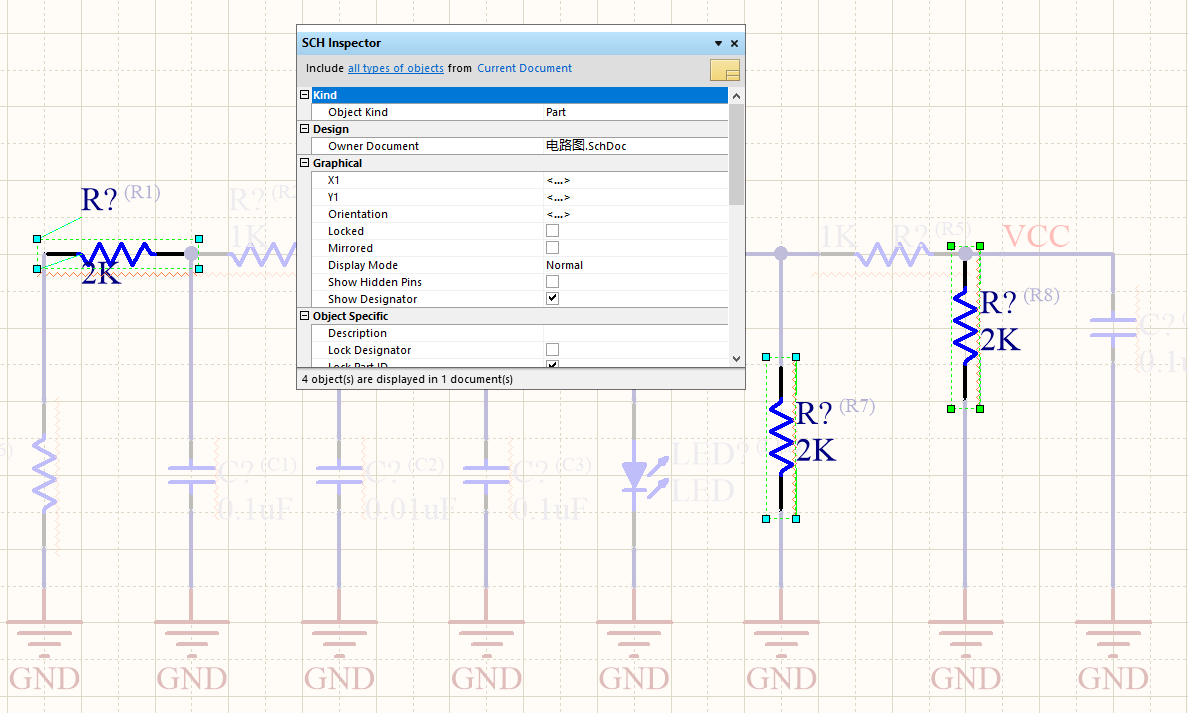Click the dimmed C2 capacitor symbol
Image resolution: width=1188 pixels, height=713 pixels.
(339, 475)
